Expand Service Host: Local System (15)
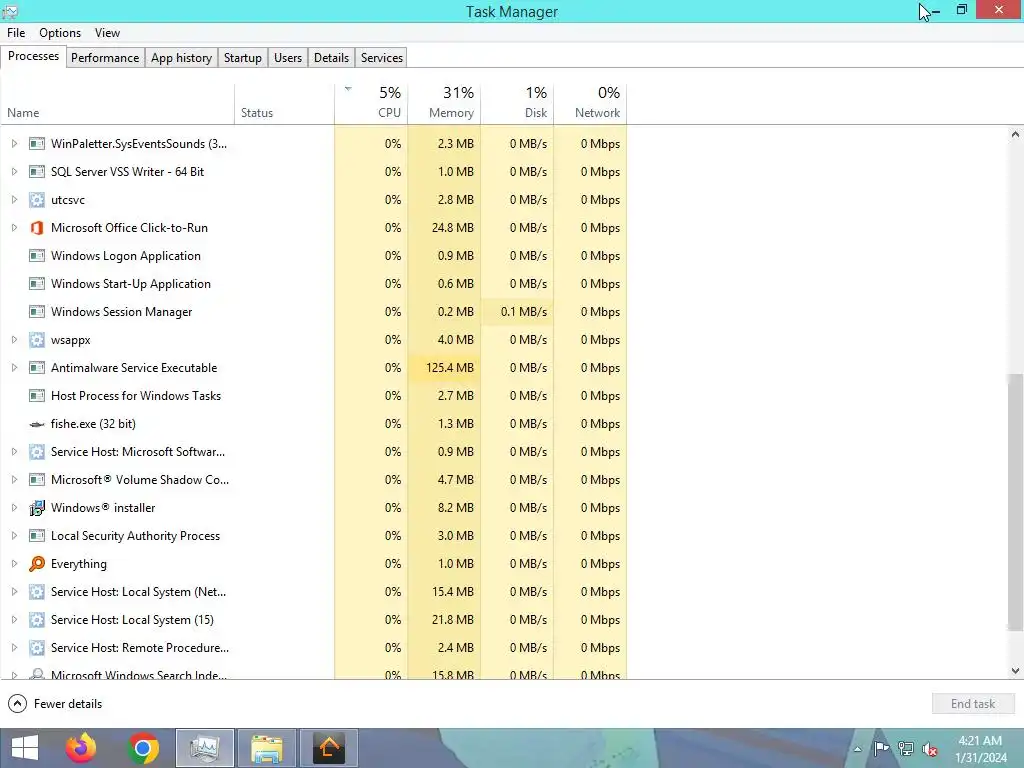This screenshot has width=1024, height=768. [x=14, y=620]
